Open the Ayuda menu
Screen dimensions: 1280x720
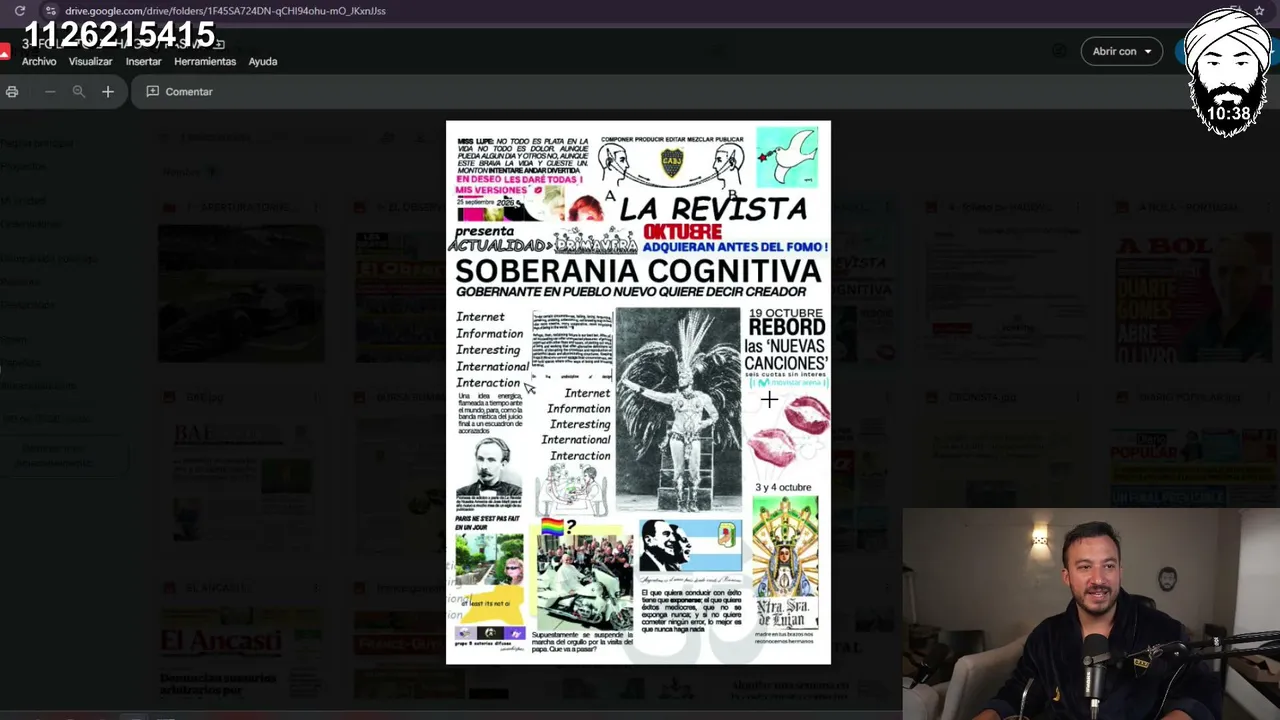pos(263,62)
